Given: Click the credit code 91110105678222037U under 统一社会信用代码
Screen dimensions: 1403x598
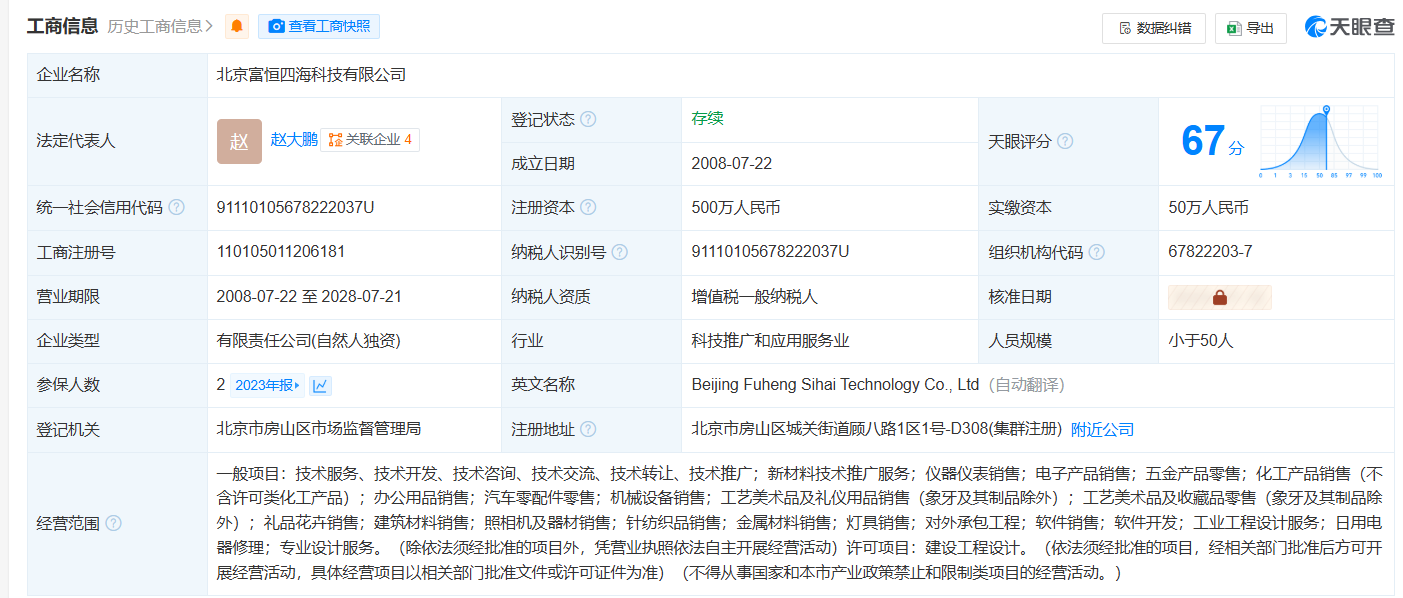Looking at the screenshot, I should coord(295,208).
